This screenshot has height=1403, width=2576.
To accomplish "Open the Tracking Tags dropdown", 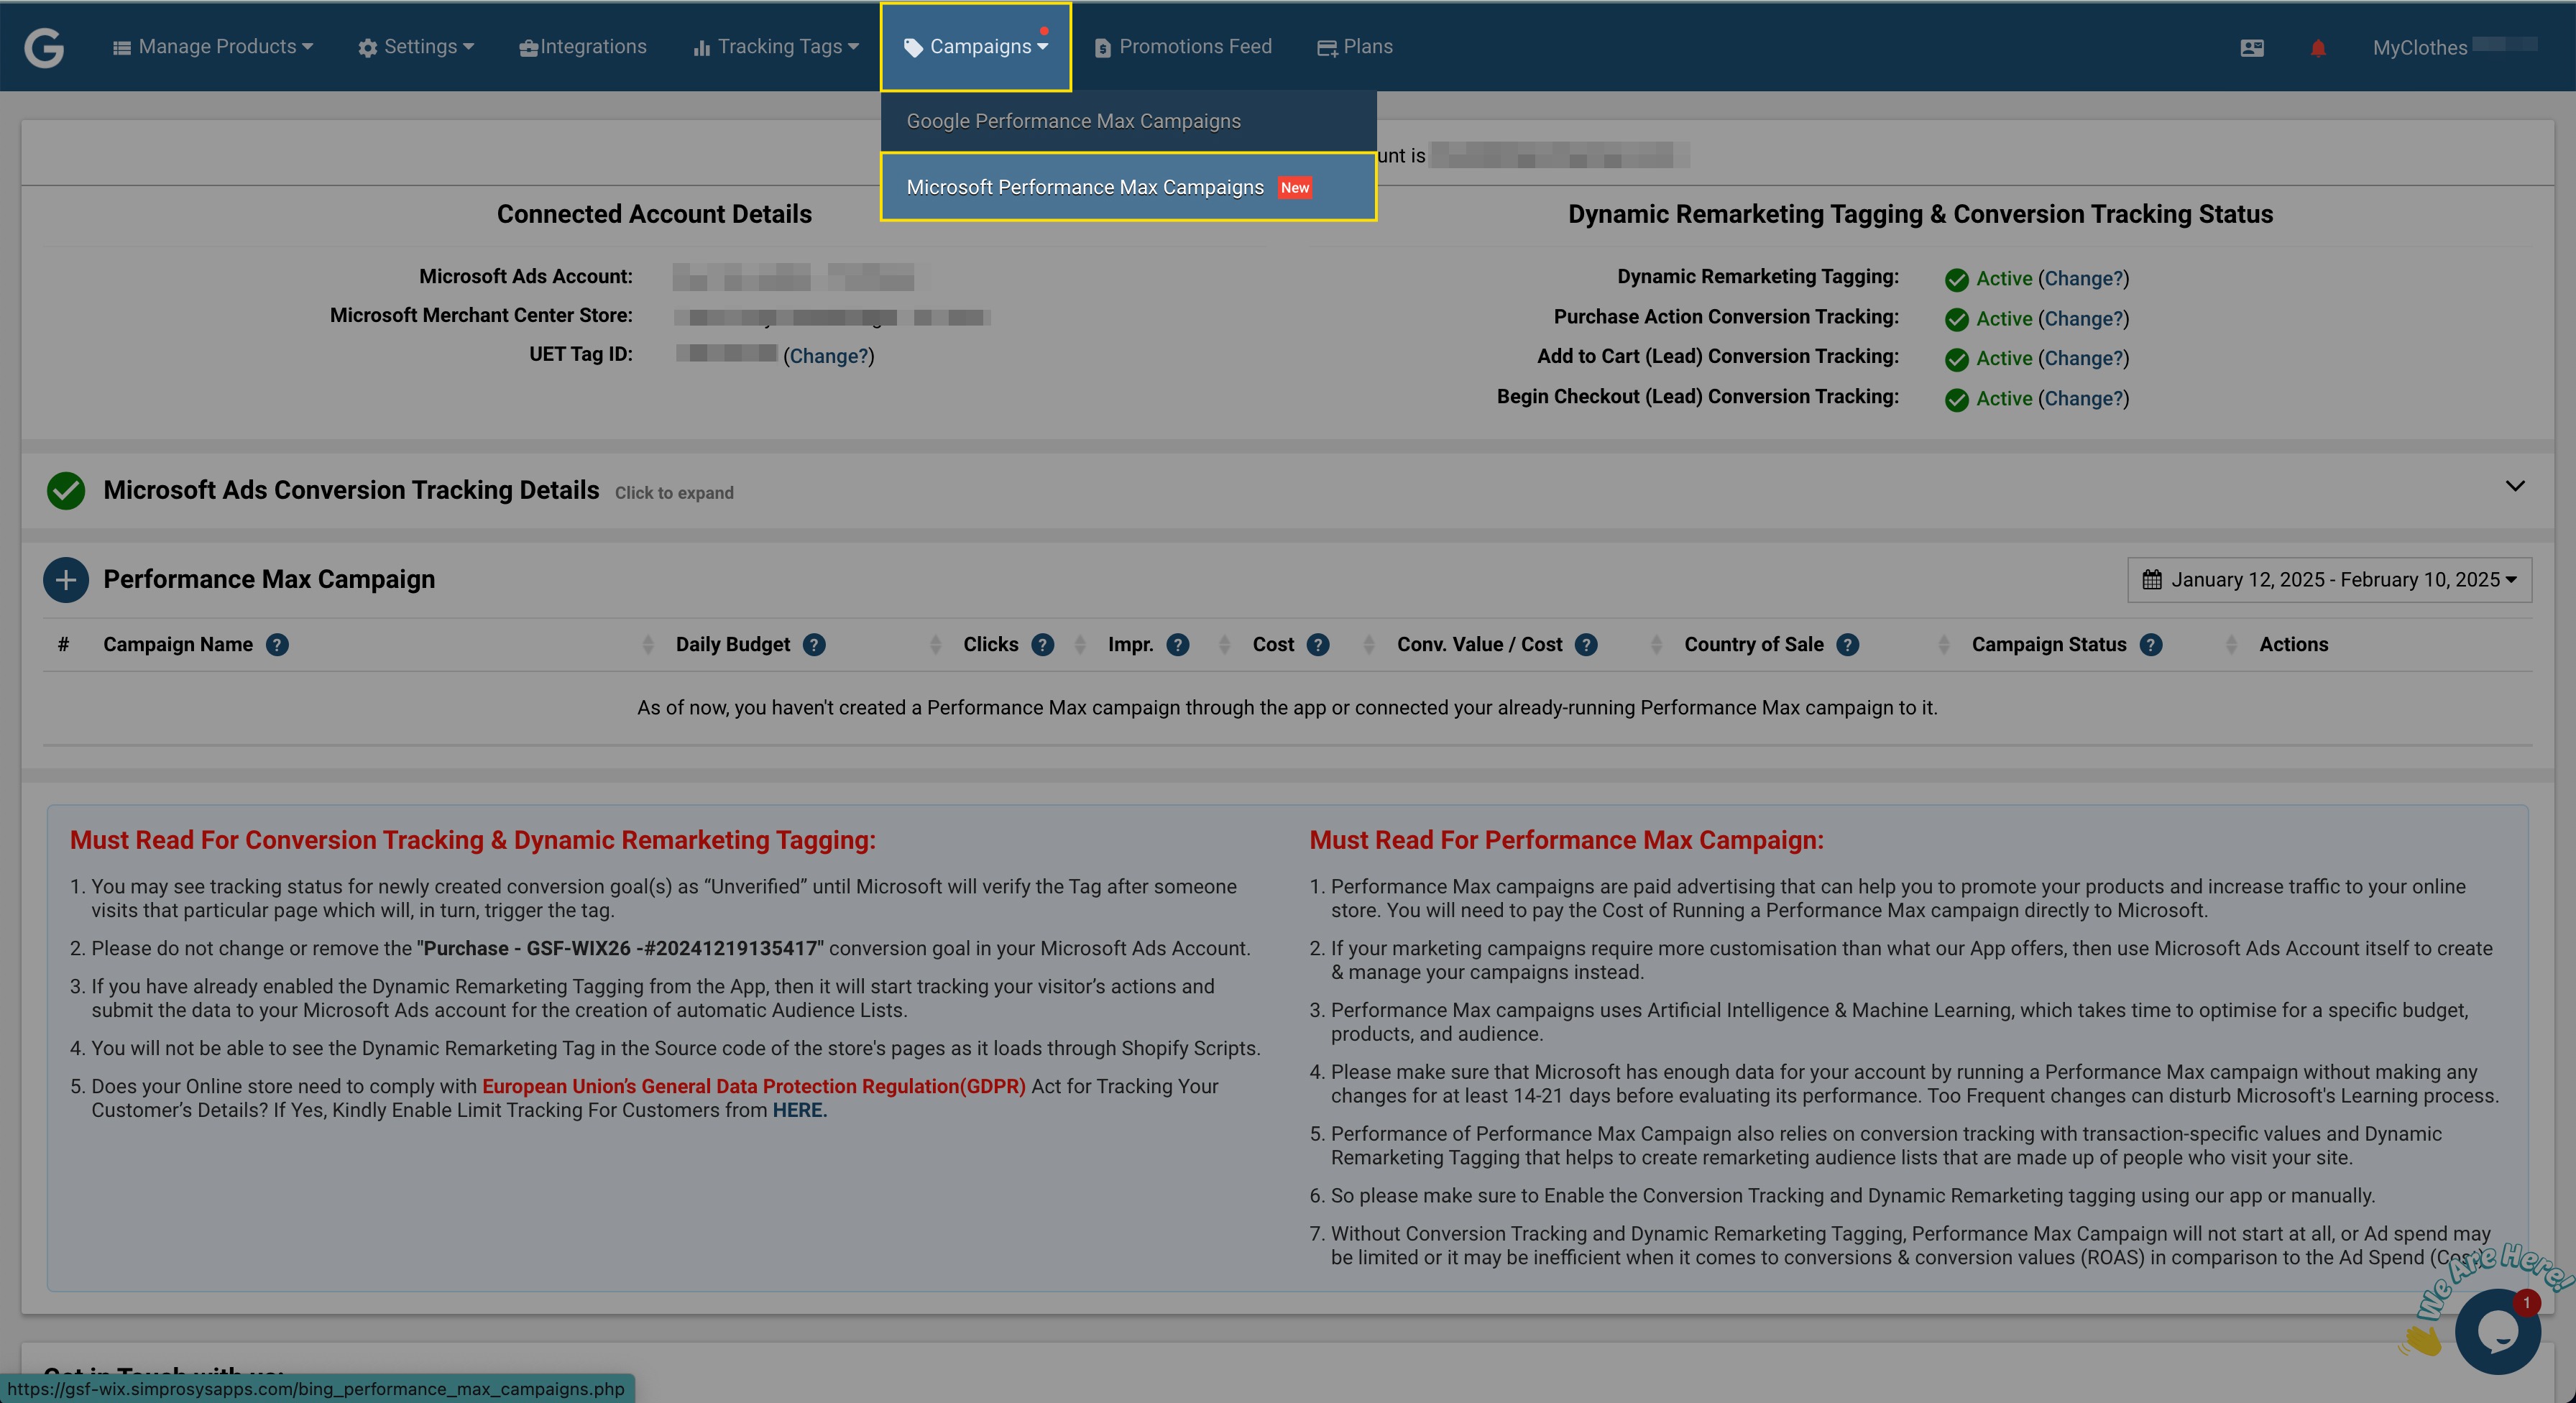I will point(776,47).
